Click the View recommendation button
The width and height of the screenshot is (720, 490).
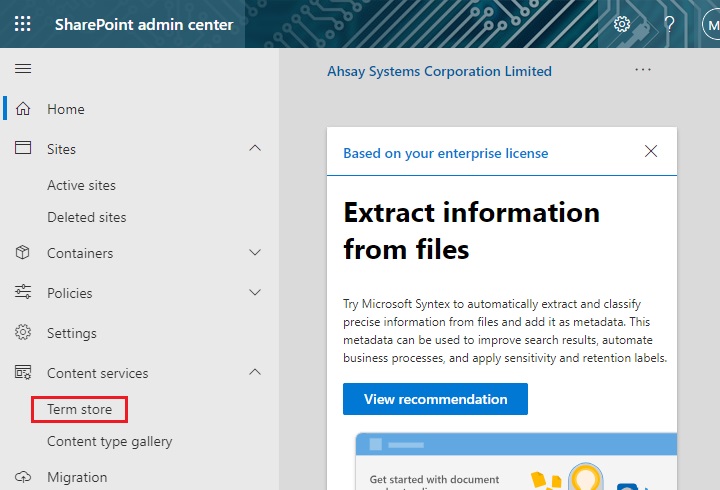[435, 399]
